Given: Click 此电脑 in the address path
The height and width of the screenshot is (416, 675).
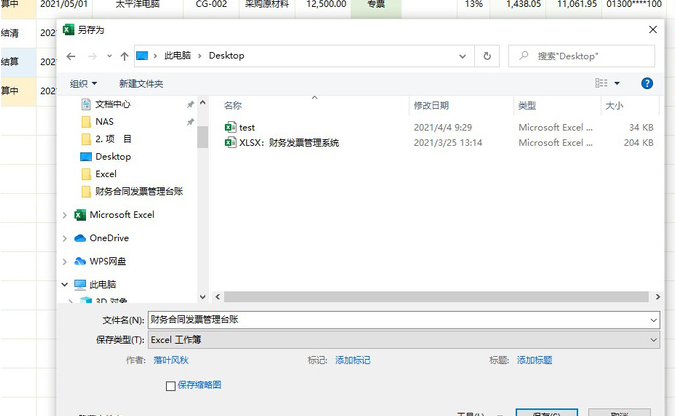Looking at the screenshot, I should 177,56.
